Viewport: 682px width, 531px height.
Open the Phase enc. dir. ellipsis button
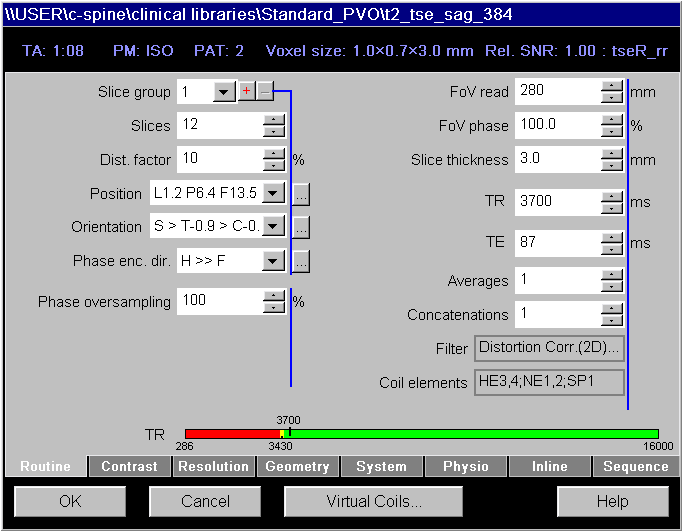pyautogui.click(x=301, y=261)
